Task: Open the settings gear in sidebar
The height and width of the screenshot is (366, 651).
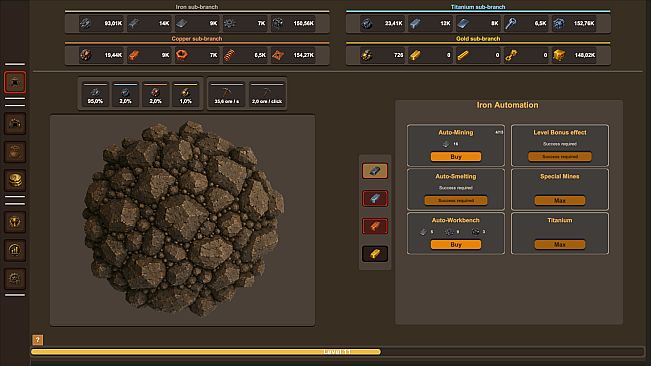Action: 15,278
